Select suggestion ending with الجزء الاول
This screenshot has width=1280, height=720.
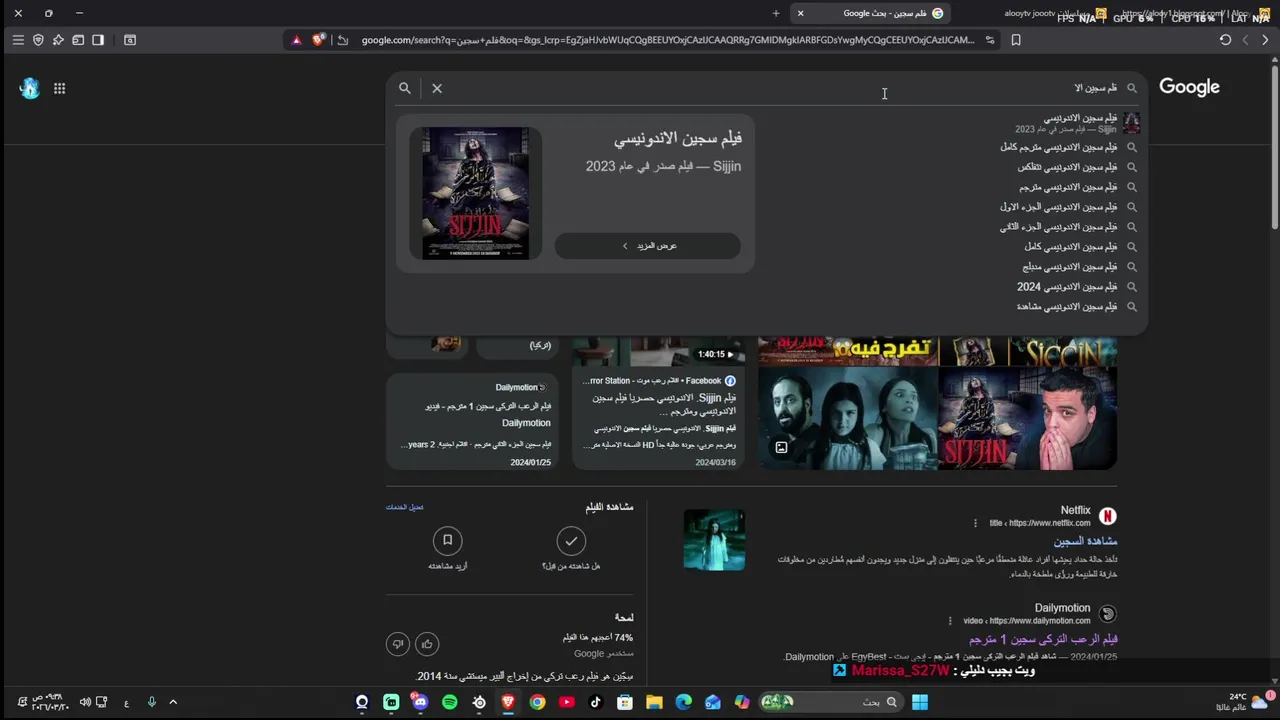click(1066, 207)
